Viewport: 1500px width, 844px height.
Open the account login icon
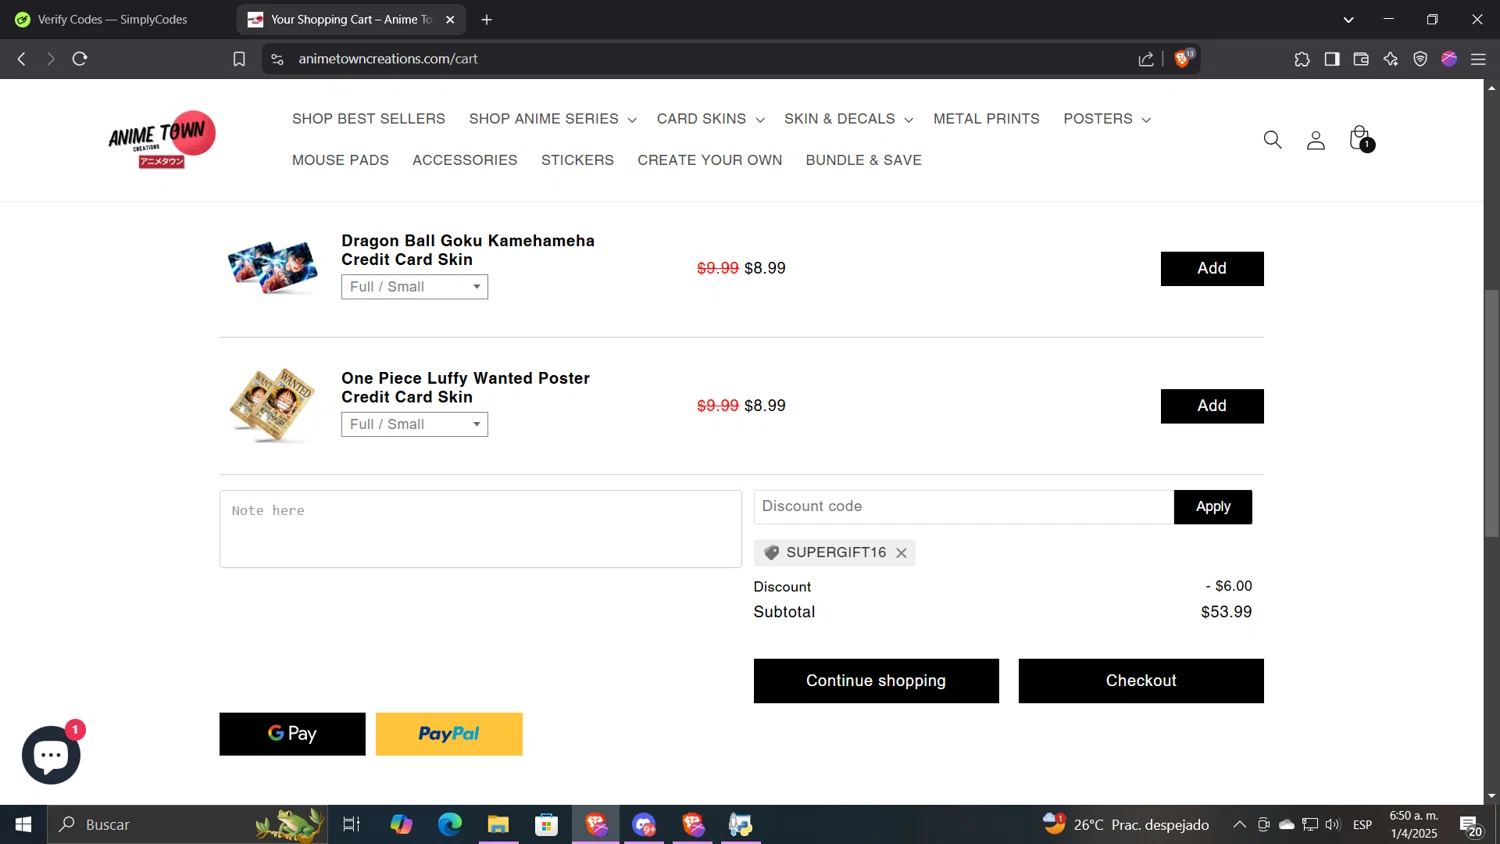pos(1316,140)
